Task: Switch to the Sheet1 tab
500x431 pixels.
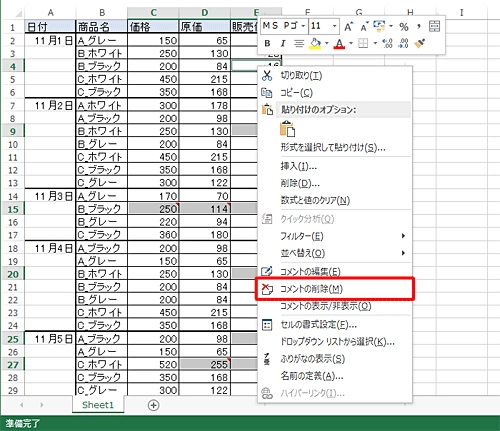Action: click(98, 405)
